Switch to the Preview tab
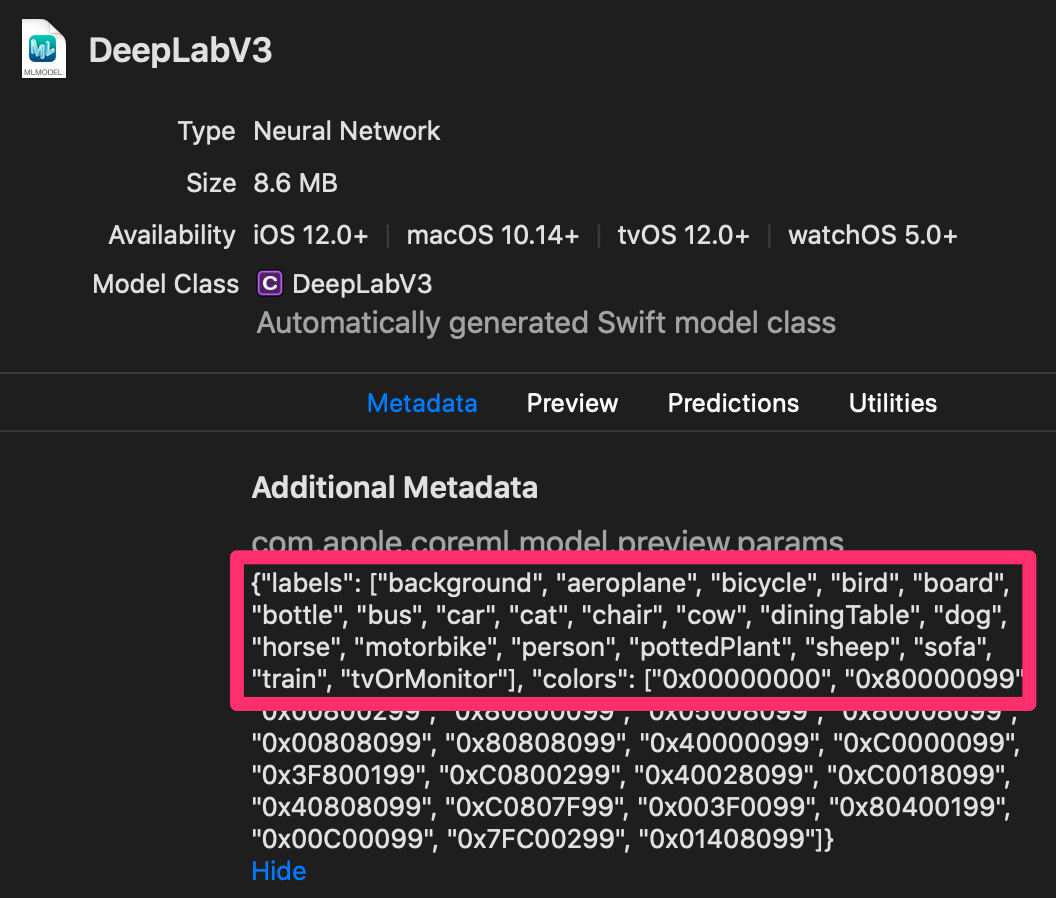Image resolution: width=1056 pixels, height=898 pixels. pos(572,402)
